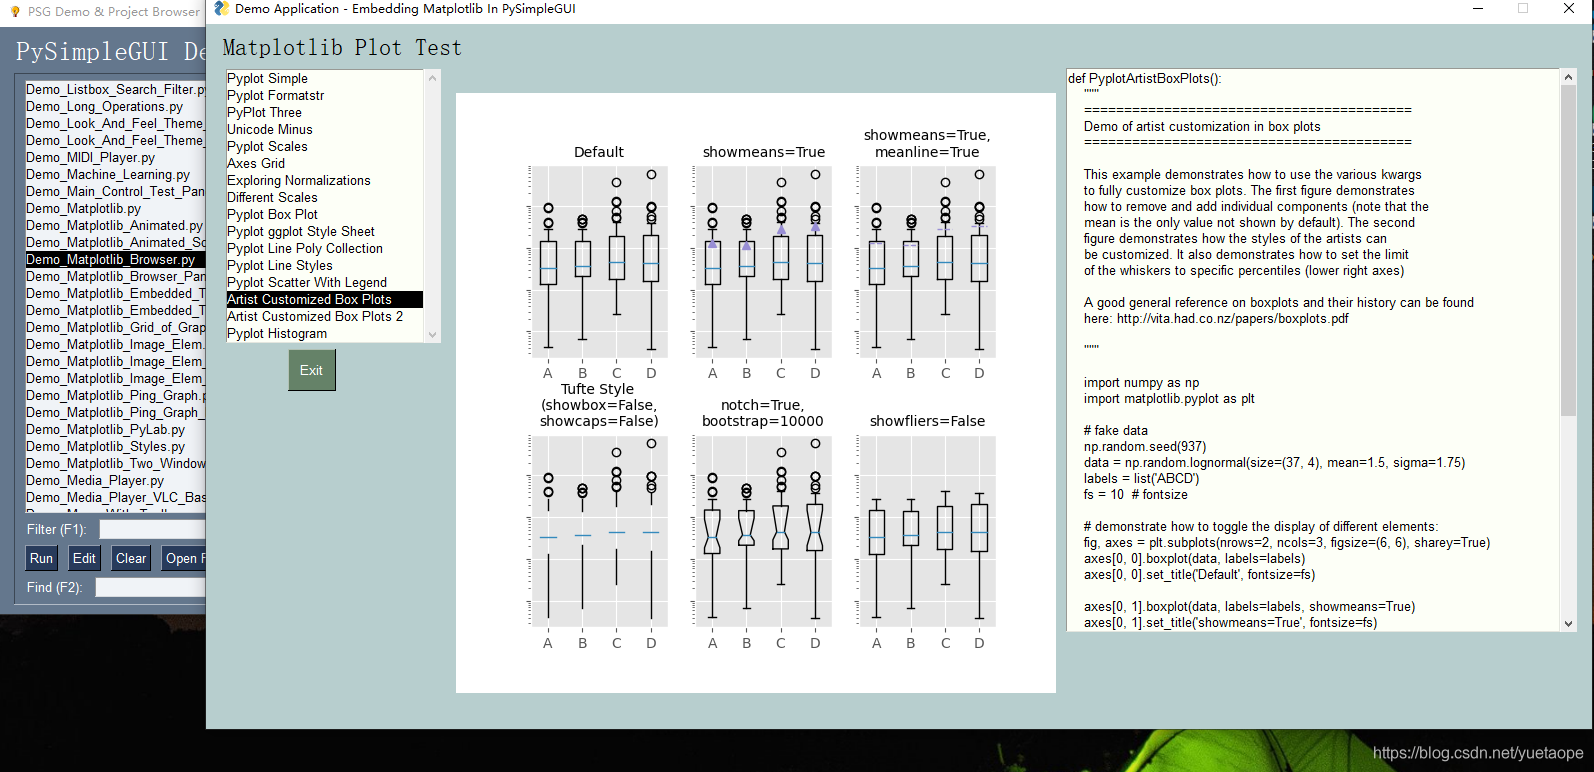
Task: Choose Pyplot Line Poly Collection
Action: pyautogui.click(x=325, y=248)
